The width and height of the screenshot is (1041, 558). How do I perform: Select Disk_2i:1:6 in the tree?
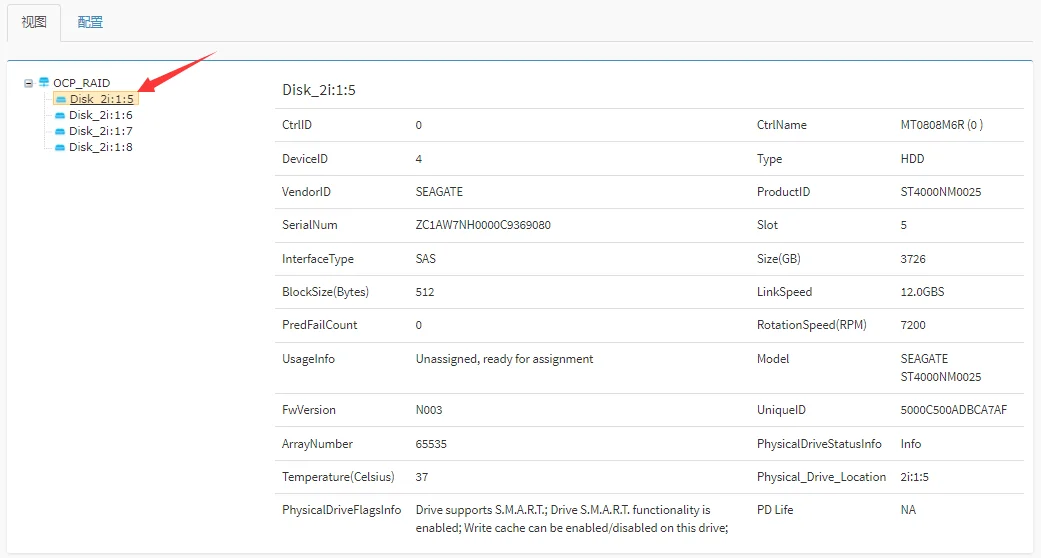pos(101,115)
